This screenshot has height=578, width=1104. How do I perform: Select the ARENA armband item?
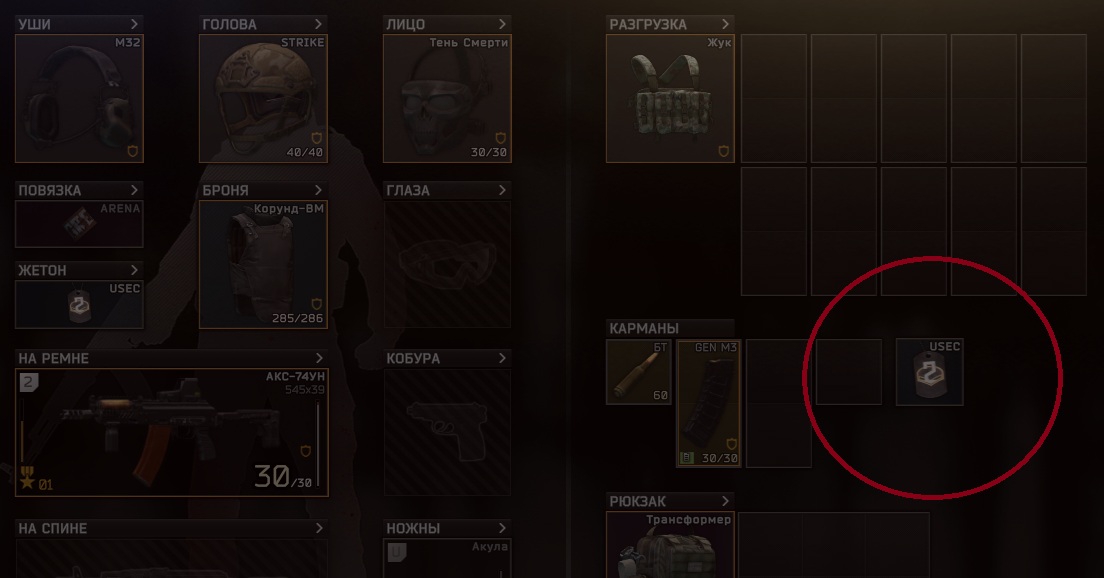point(80,224)
